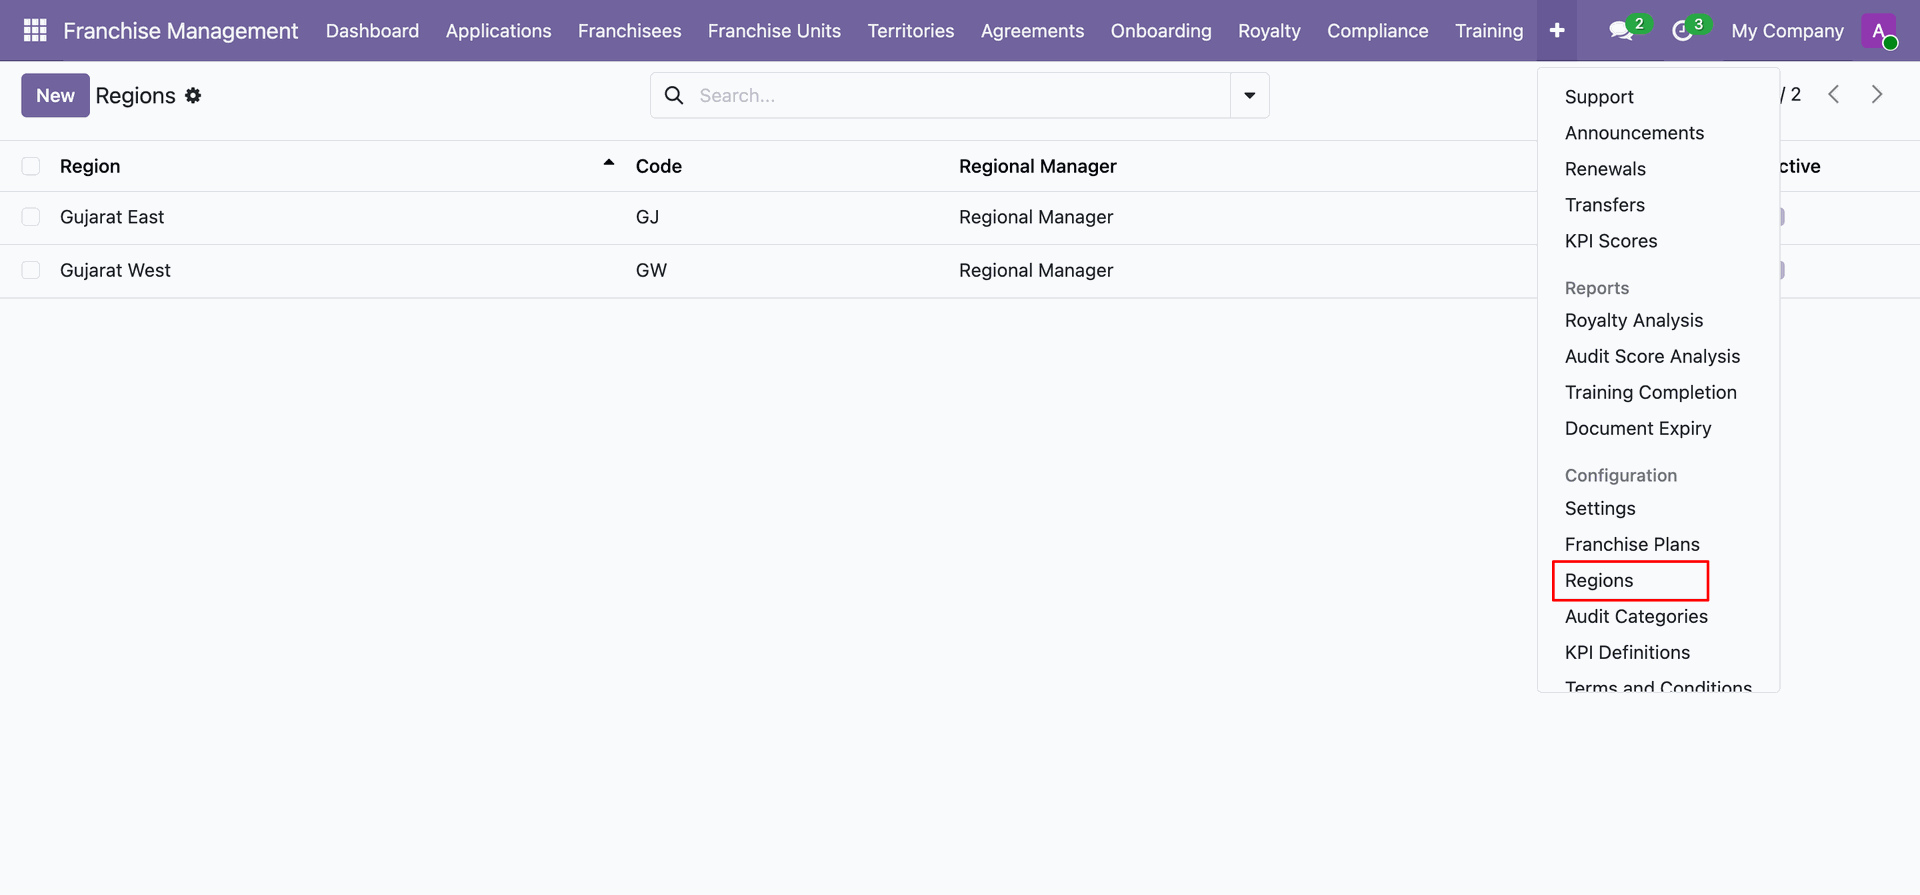Open Terms and Conditions entry

(x=1658, y=685)
